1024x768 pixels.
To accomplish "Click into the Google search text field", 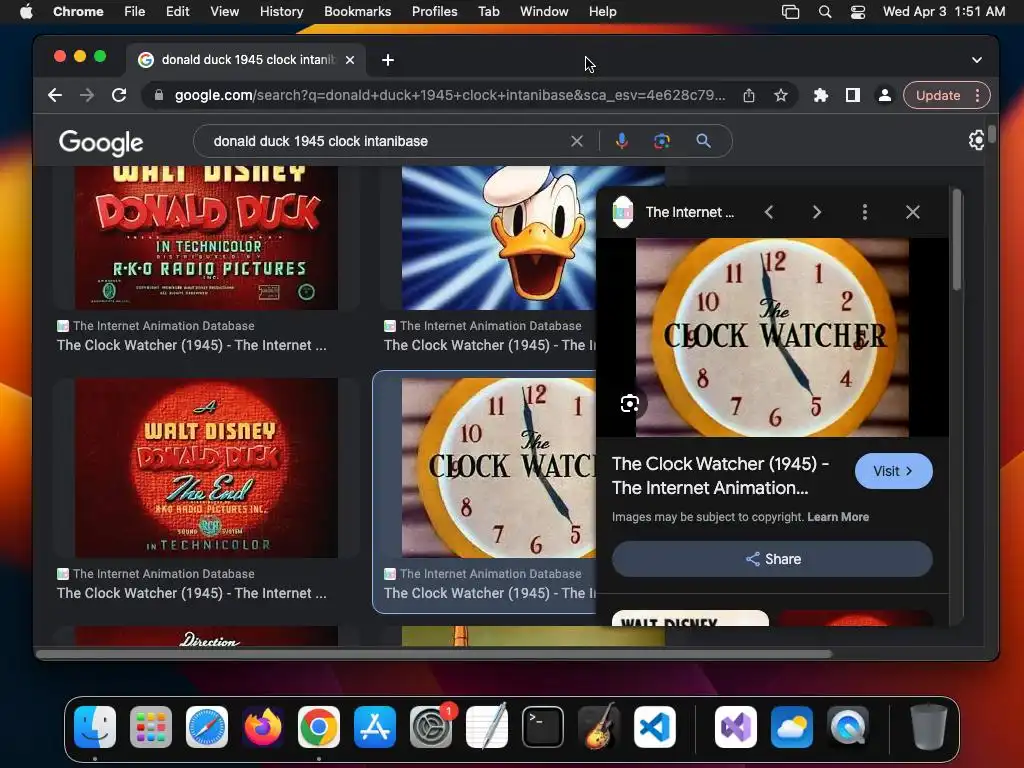I will 385,141.
